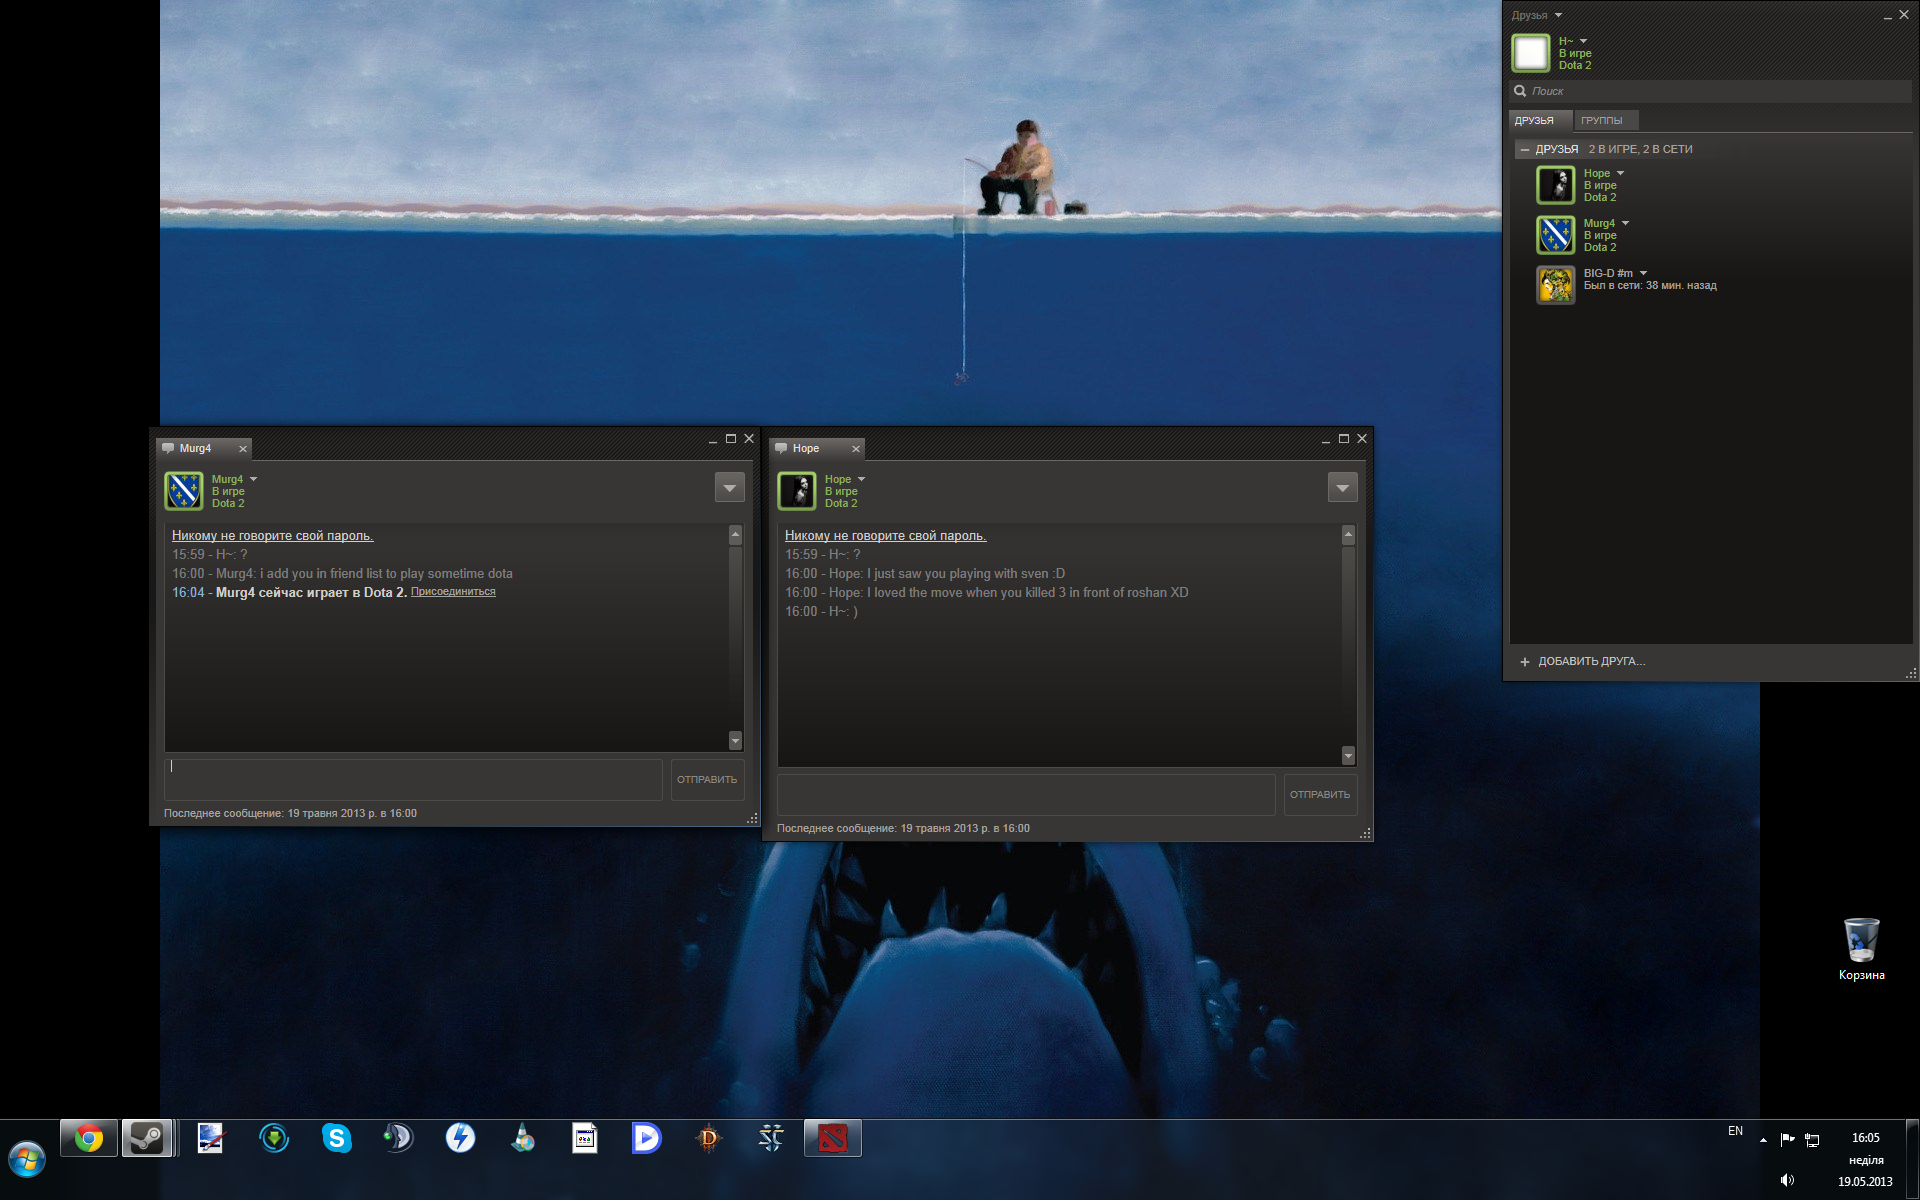Launch Skype from the taskbar
Image resolution: width=1920 pixels, height=1200 pixels.
(x=337, y=1138)
